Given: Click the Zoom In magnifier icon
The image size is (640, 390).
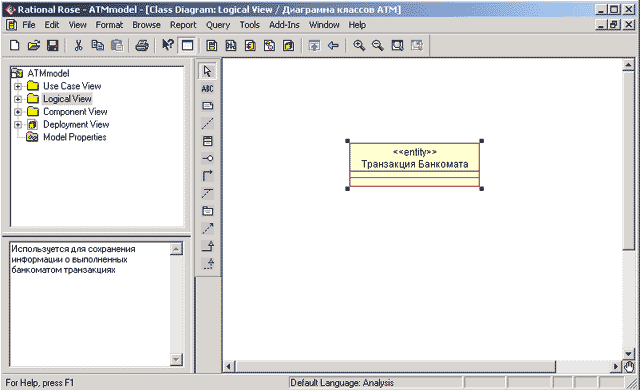Looking at the screenshot, I should [359, 45].
